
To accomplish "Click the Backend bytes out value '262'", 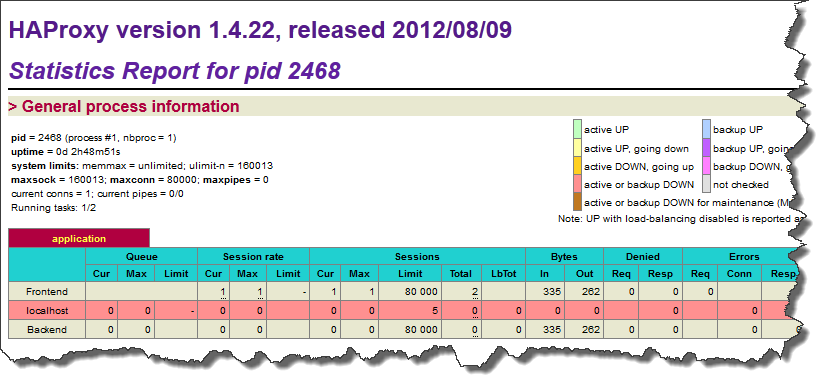I will (x=590, y=330).
